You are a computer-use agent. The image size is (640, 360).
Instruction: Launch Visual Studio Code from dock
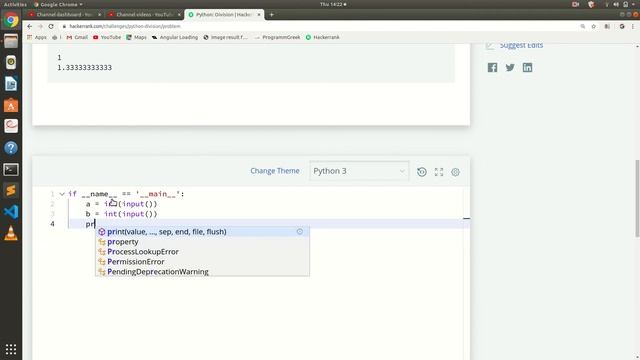pyautogui.click(x=11, y=212)
